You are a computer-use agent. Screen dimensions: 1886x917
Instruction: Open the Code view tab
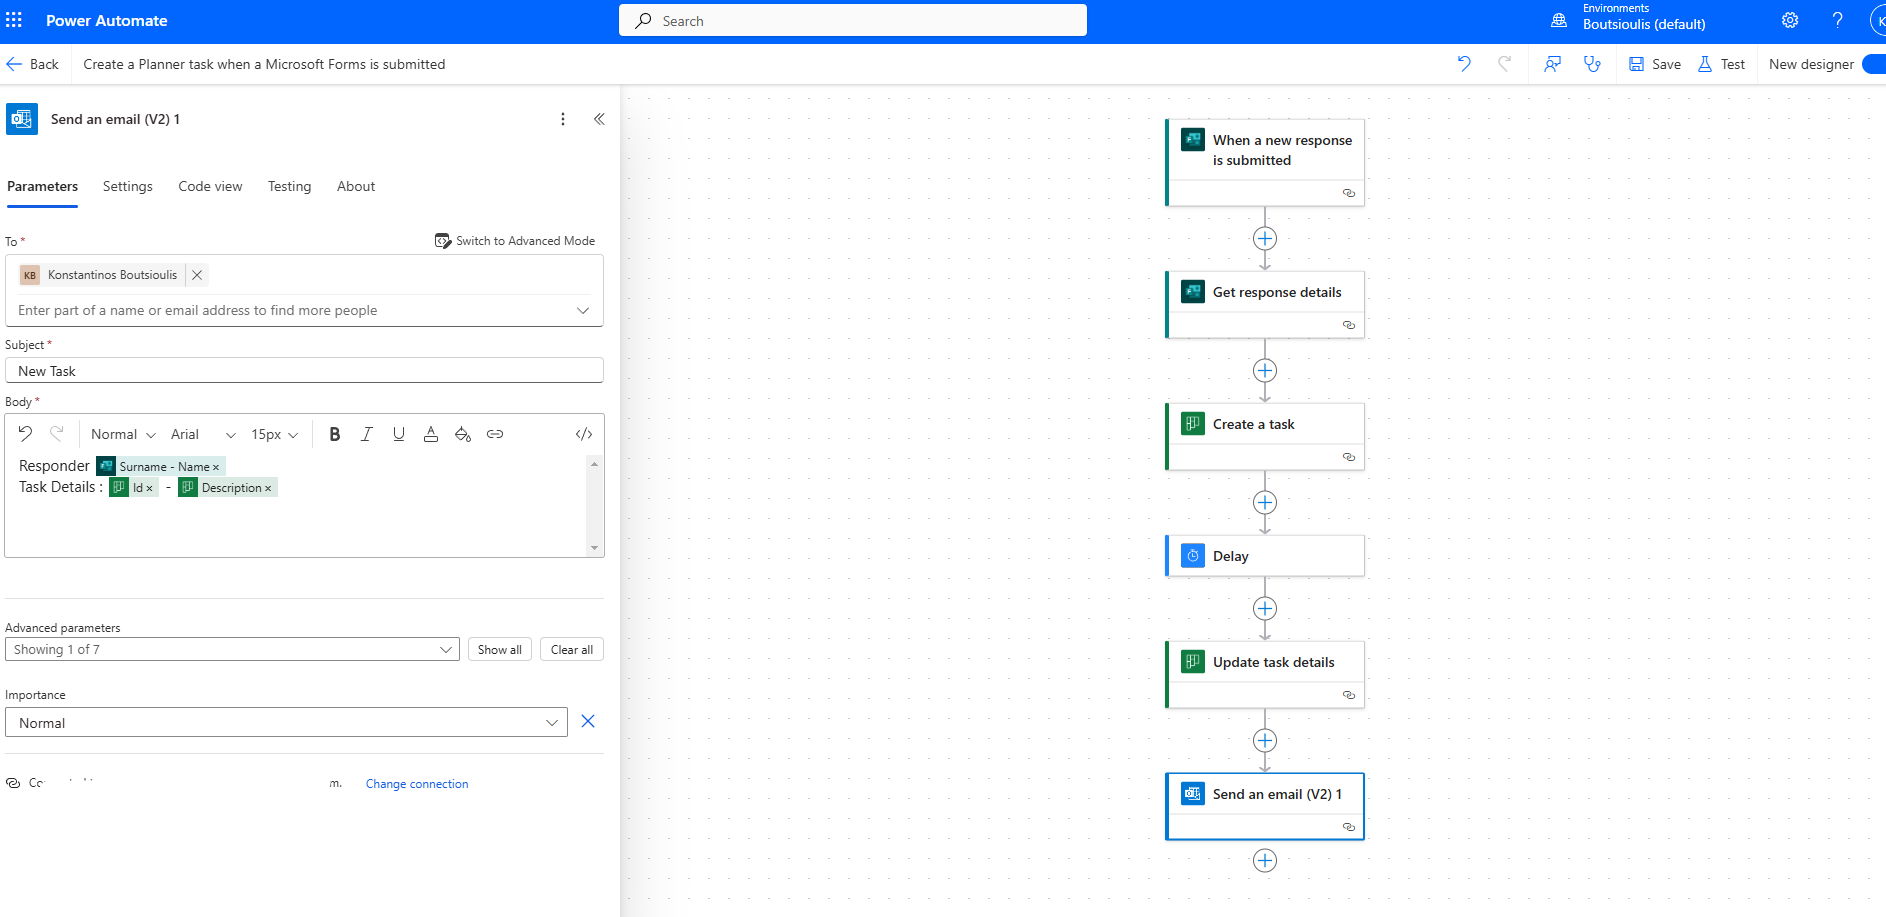(210, 186)
